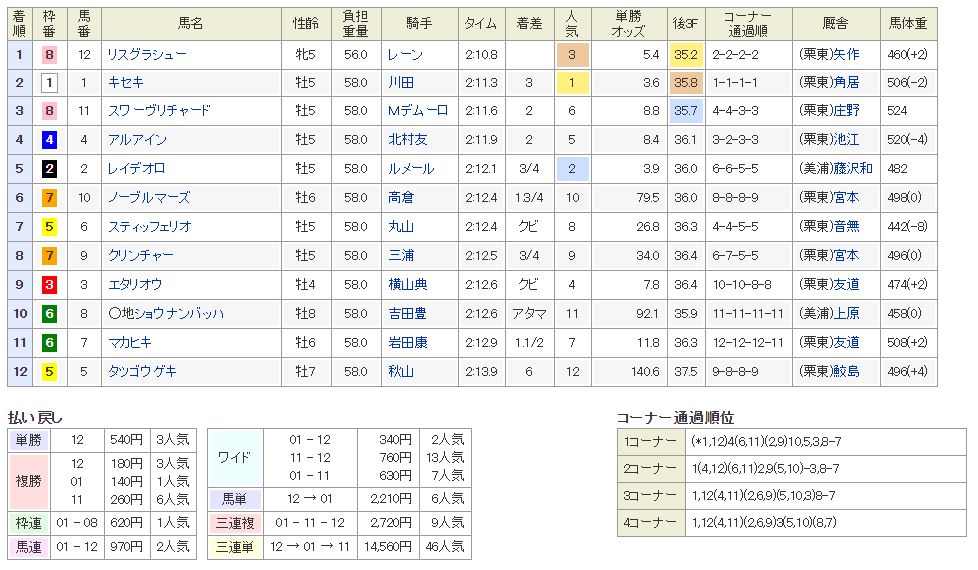978x570 pixels.
Task: Open jockey link 高倉
Action: 401,198
